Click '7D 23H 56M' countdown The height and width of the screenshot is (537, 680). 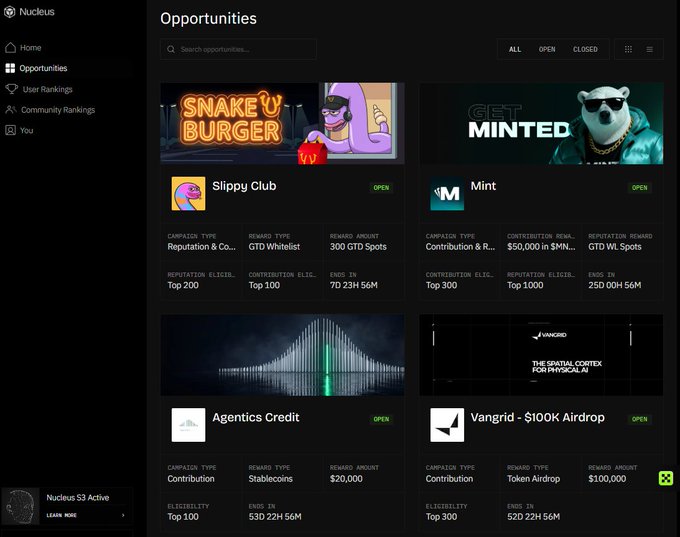353,285
